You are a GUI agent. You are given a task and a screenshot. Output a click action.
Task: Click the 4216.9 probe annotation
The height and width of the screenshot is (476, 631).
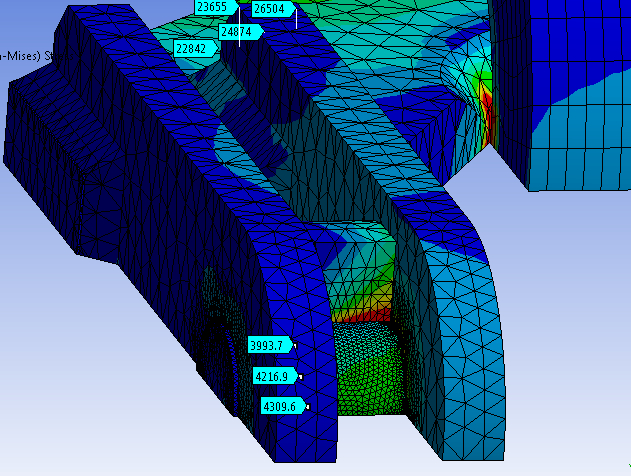[274, 377]
